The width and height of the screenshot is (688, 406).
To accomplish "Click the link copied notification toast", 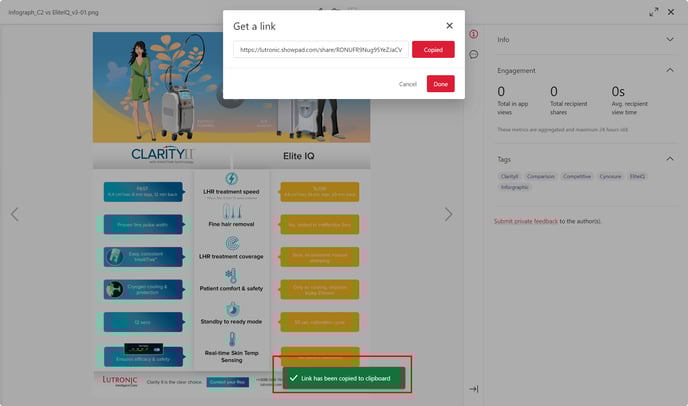I will (342, 378).
